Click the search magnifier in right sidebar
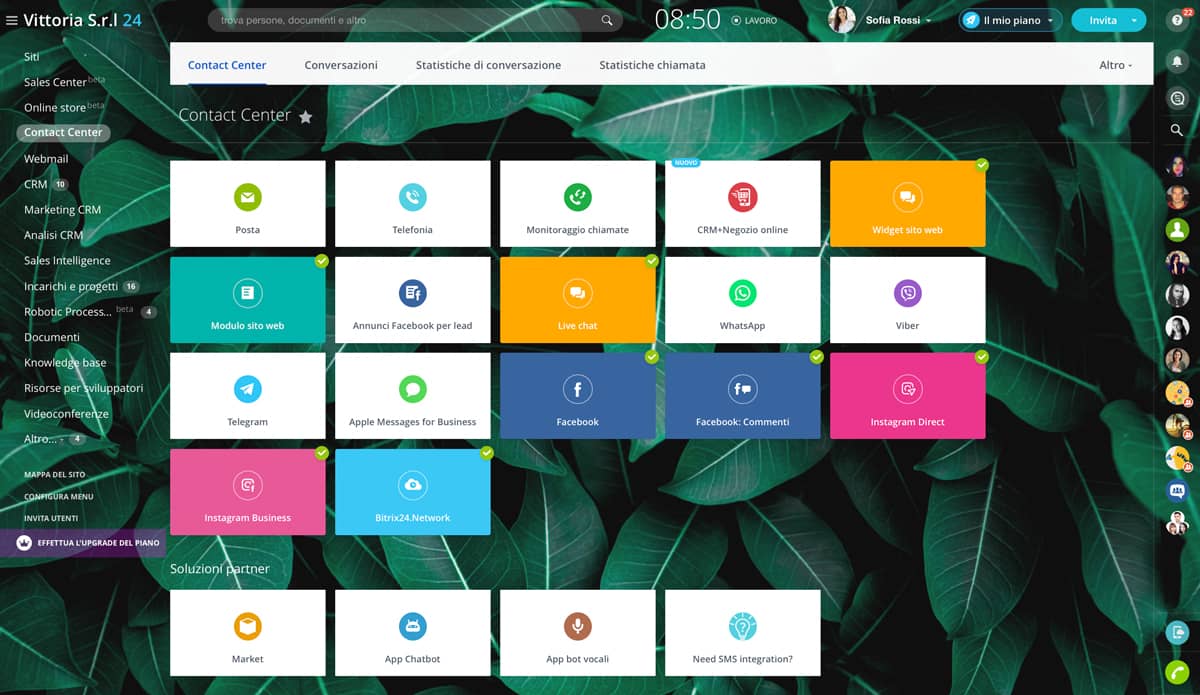Screen dimensions: 1200x695 1177,130
